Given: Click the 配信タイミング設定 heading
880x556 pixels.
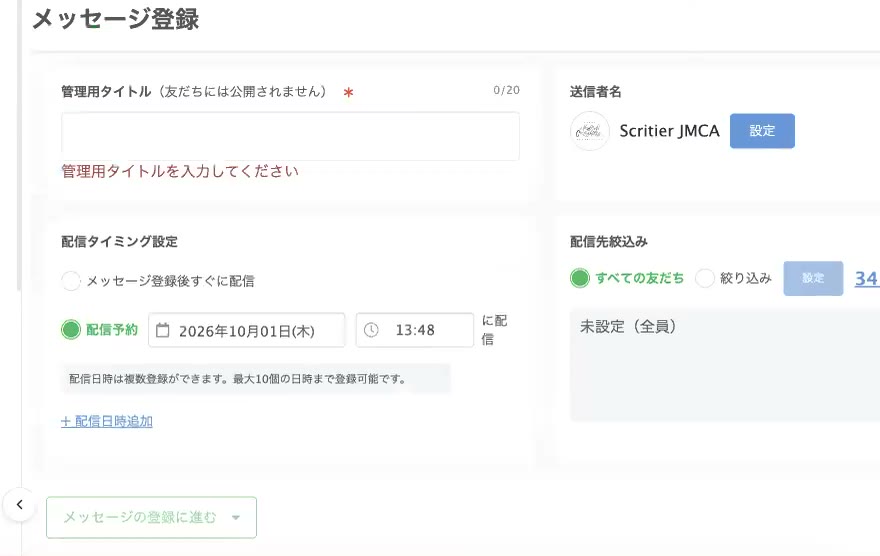Looking at the screenshot, I should click(120, 242).
